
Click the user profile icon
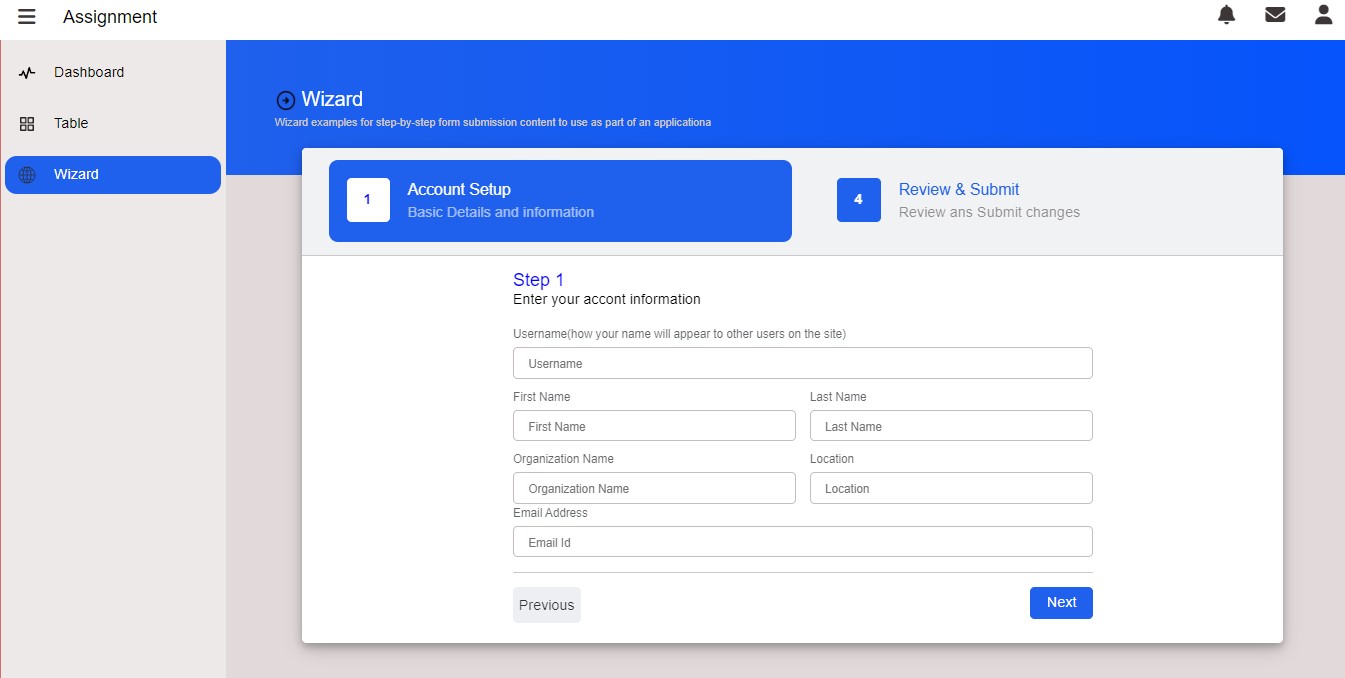coord(1323,14)
